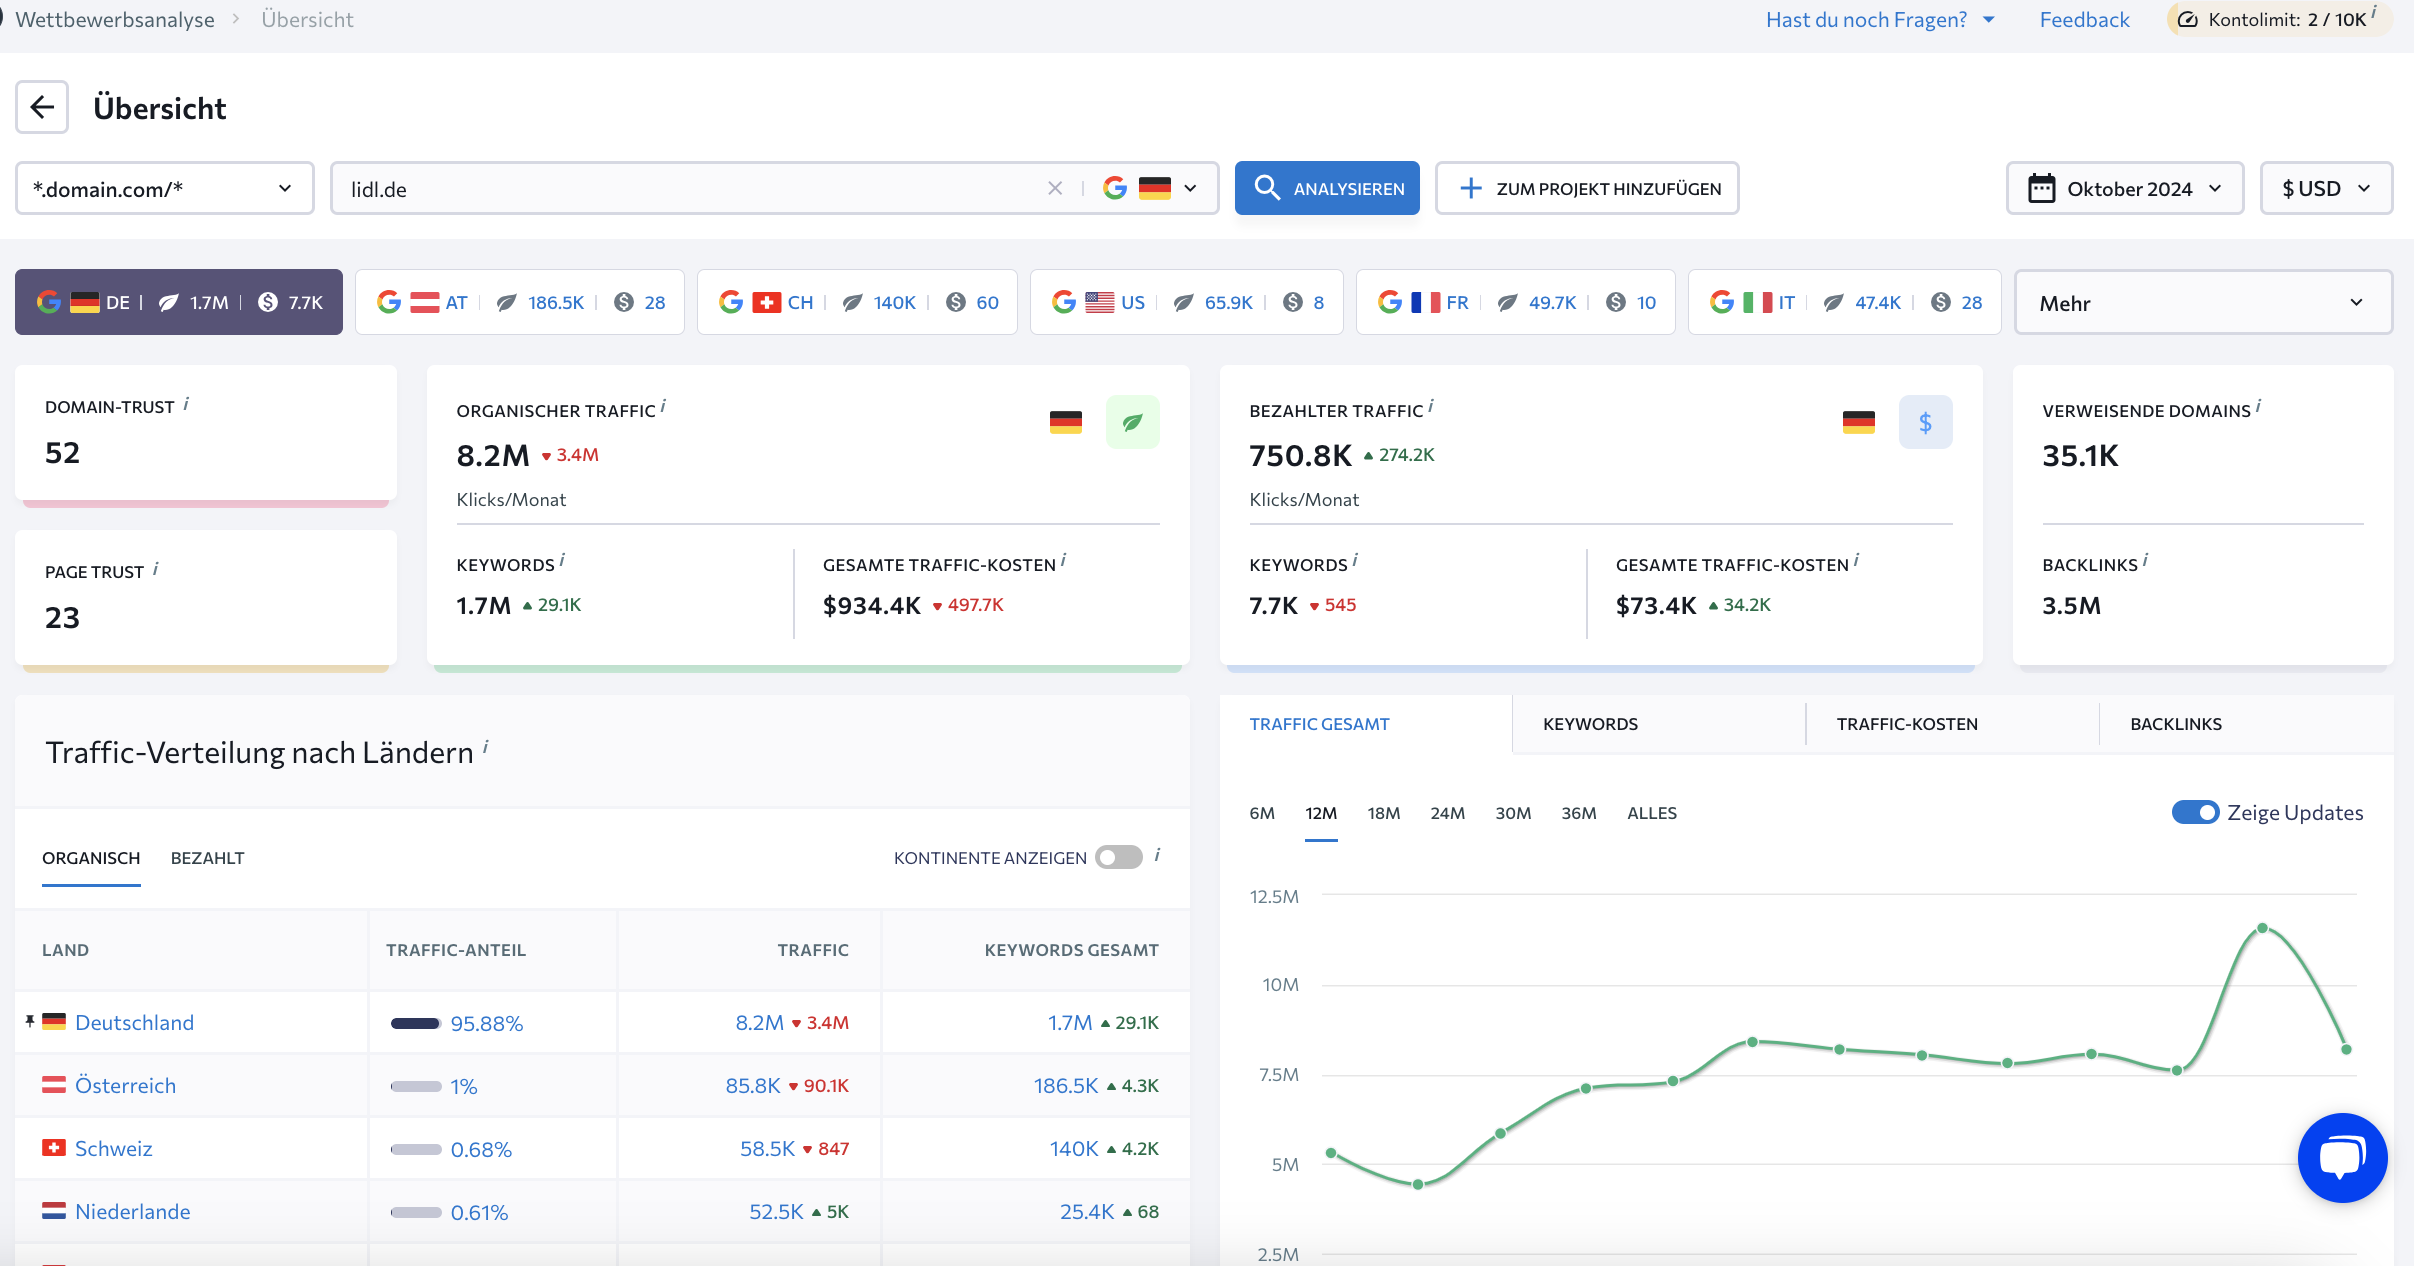Select the 36M time range
Image resolution: width=2414 pixels, height=1266 pixels.
coord(1579,813)
